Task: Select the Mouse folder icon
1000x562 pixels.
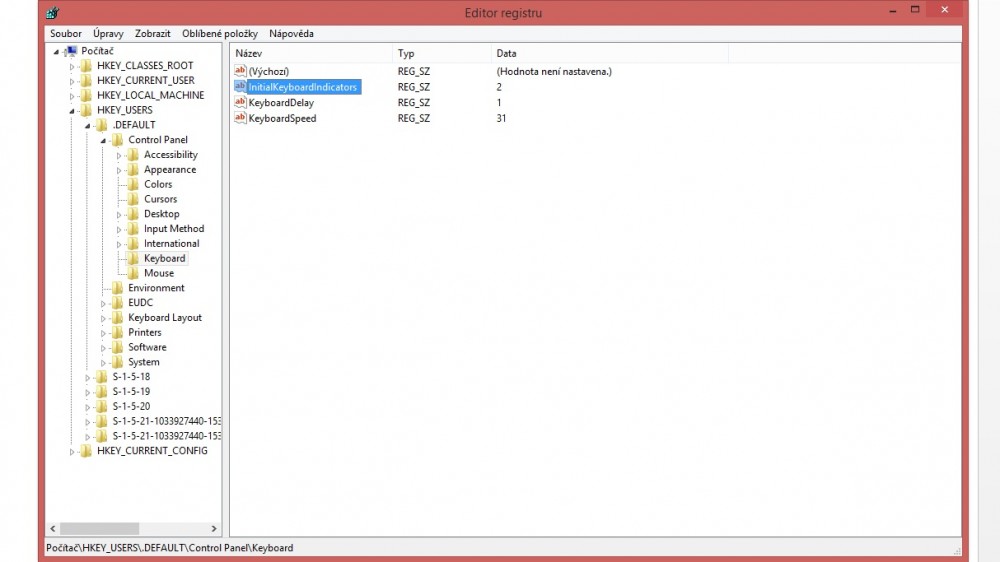Action: pos(134,273)
